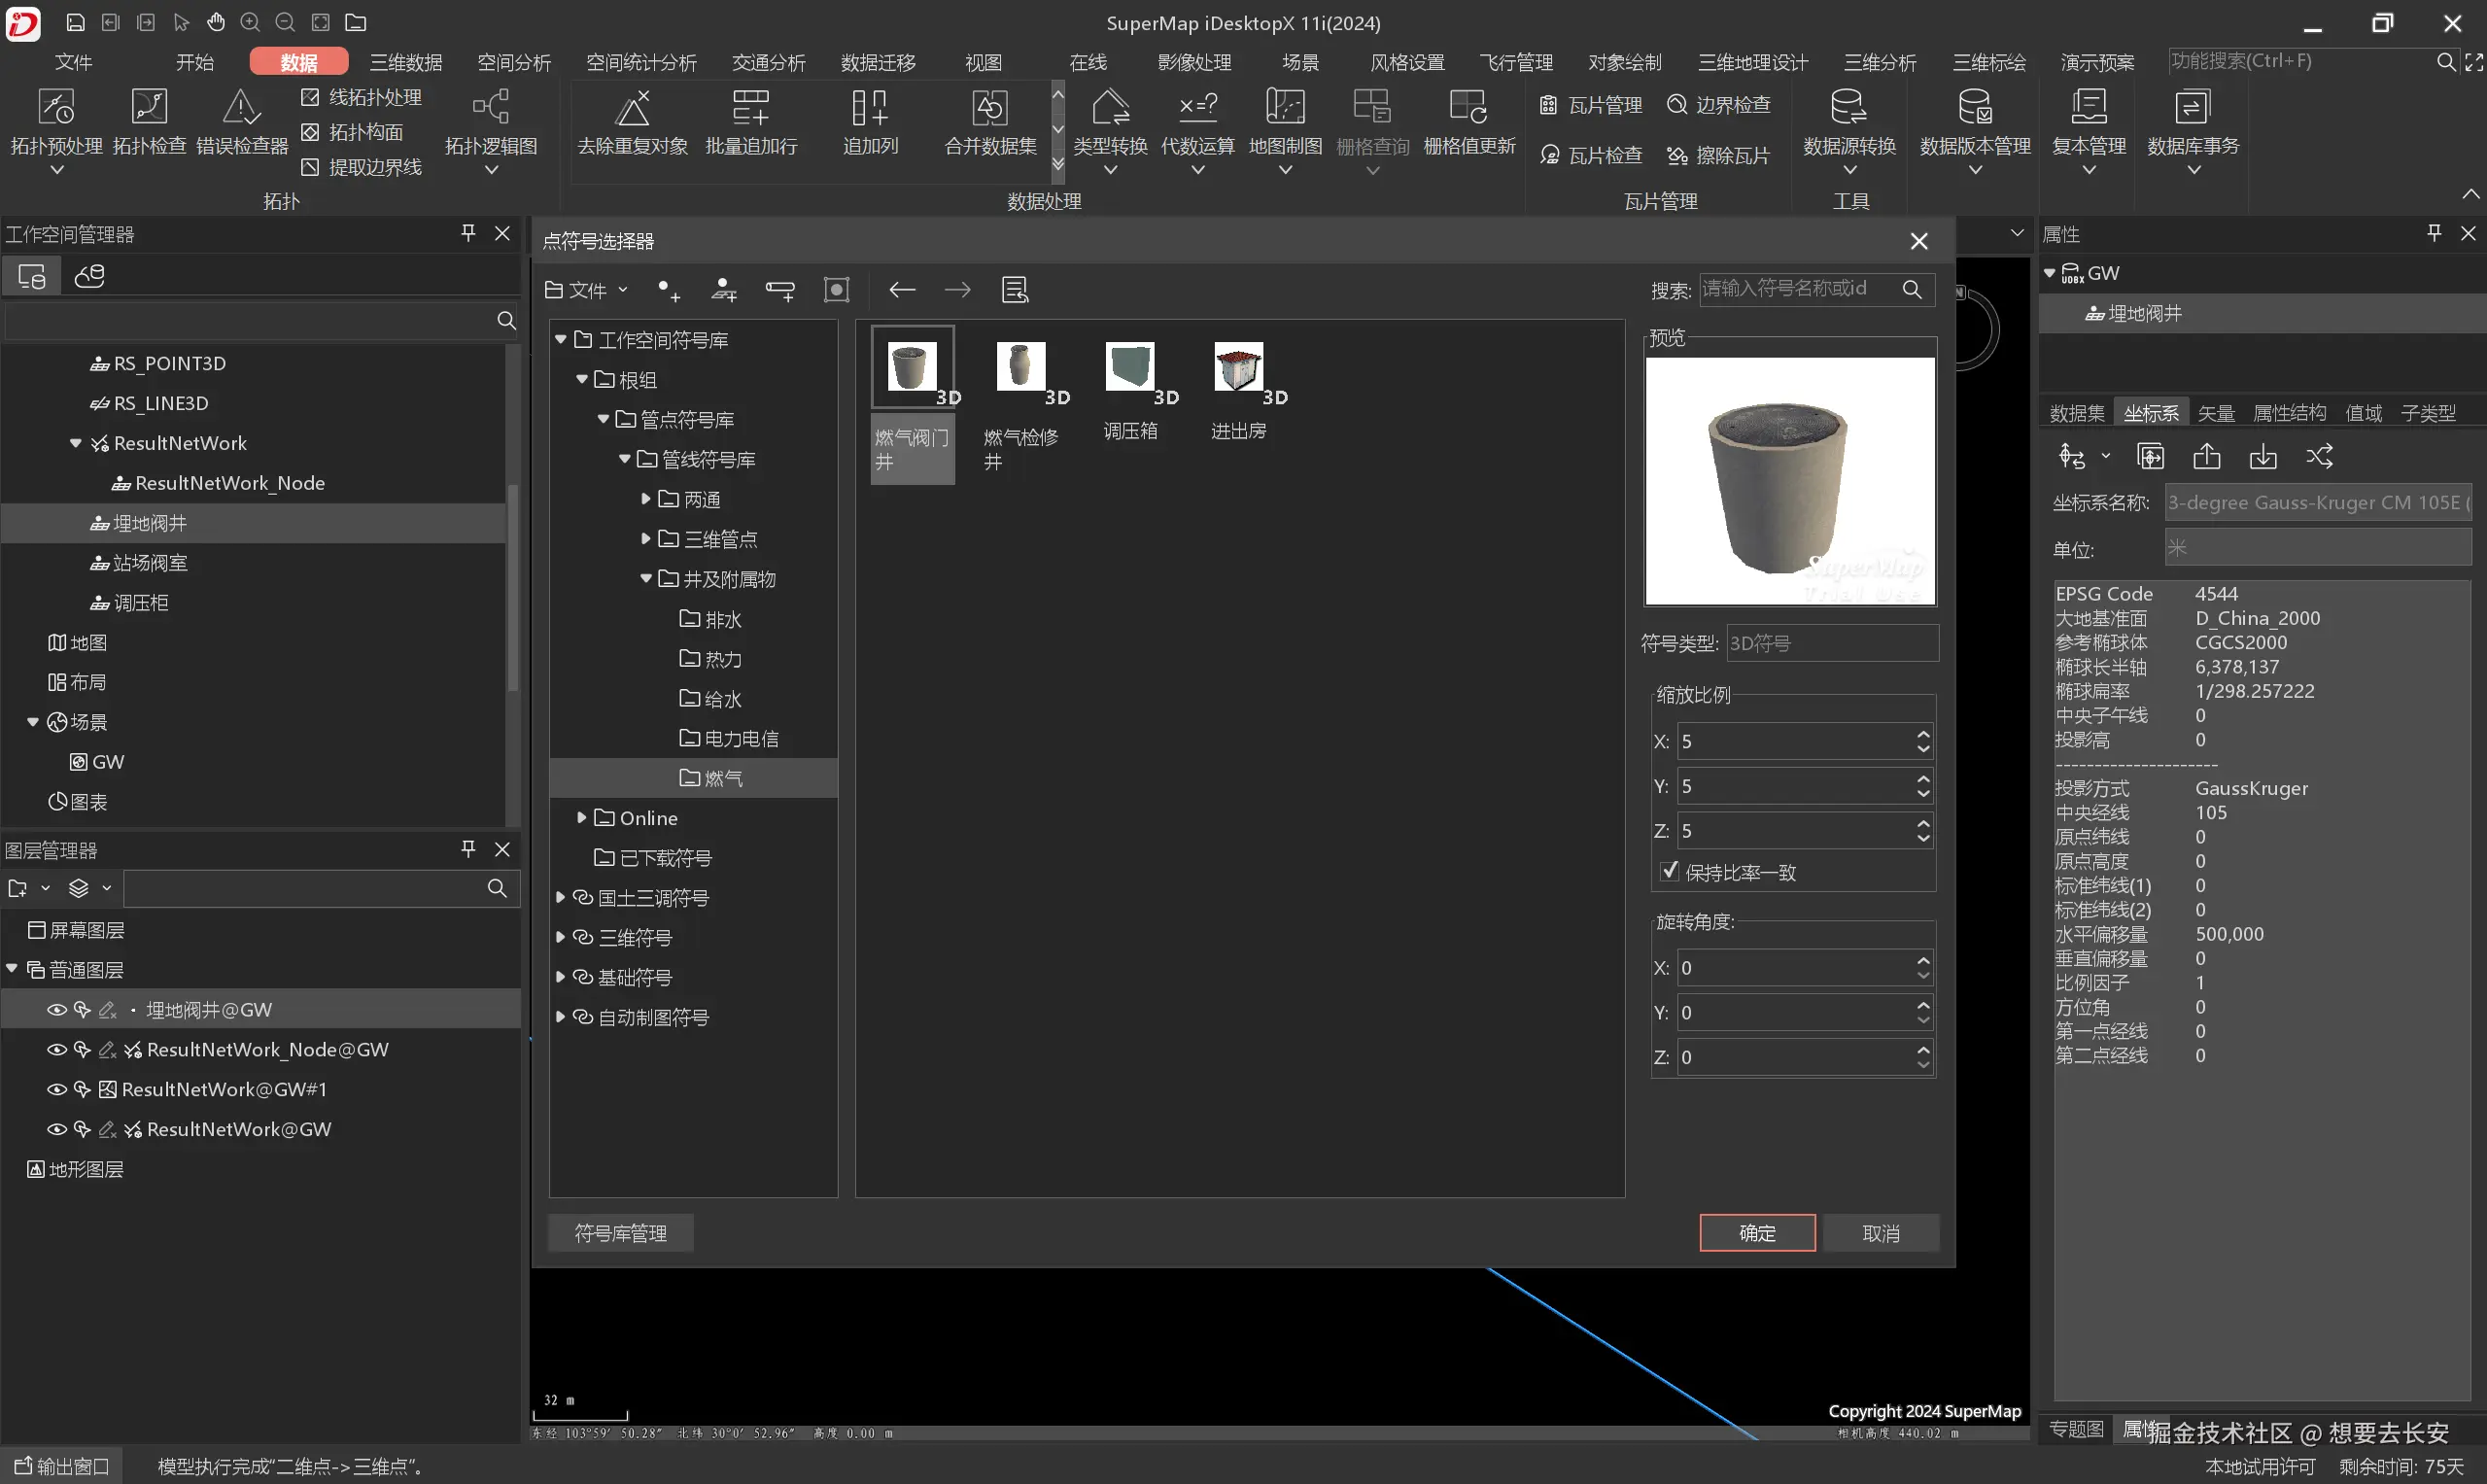Hide the ResultNetWork@GW layer
Viewport: 2487px width, 1484px height.
click(57, 1130)
